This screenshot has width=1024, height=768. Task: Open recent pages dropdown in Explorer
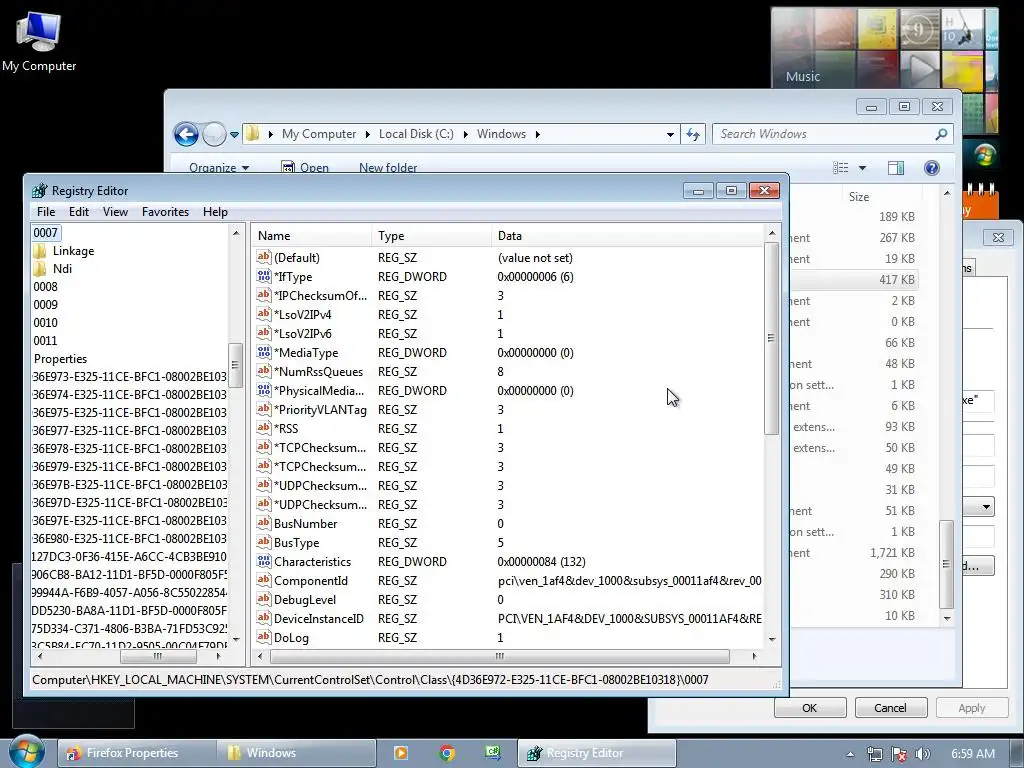(x=234, y=135)
